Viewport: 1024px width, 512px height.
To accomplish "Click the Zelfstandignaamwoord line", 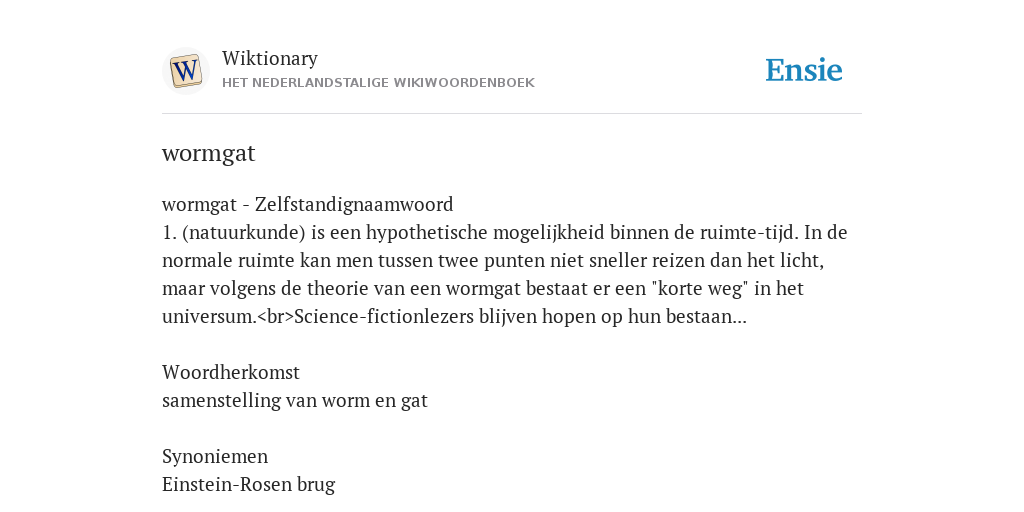I will click(308, 204).
